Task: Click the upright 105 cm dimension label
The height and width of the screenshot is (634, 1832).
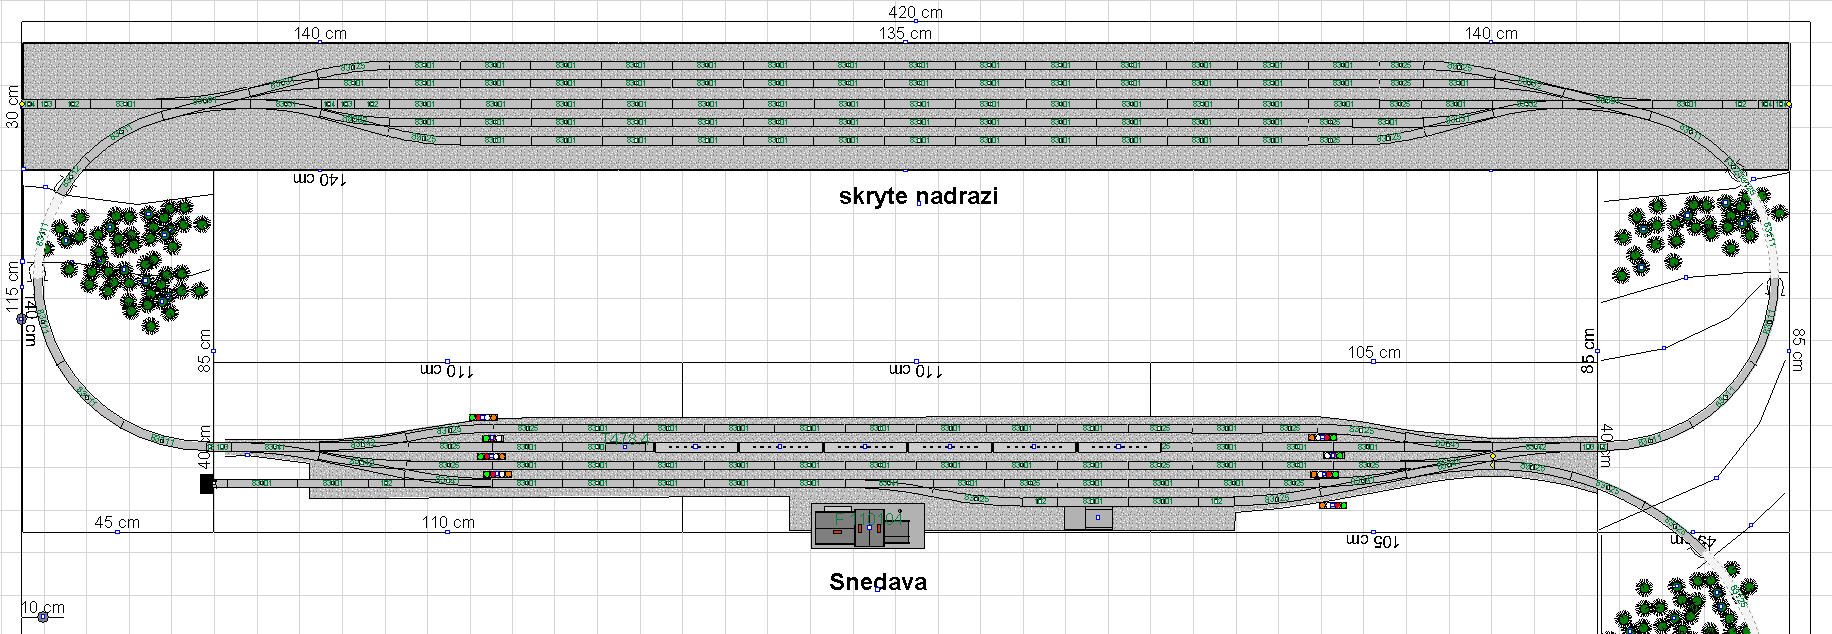Action: click(x=1373, y=352)
